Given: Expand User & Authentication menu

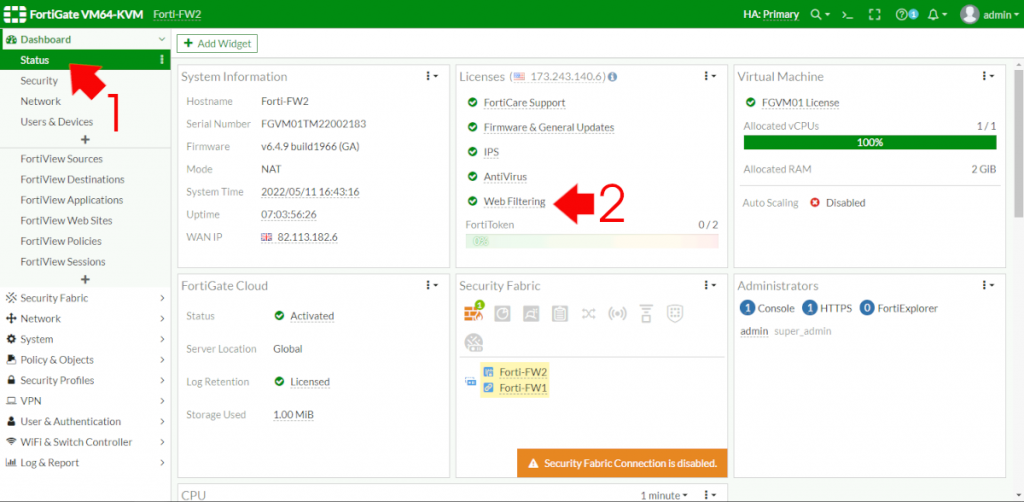Looking at the screenshot, I should click(85, 422).
